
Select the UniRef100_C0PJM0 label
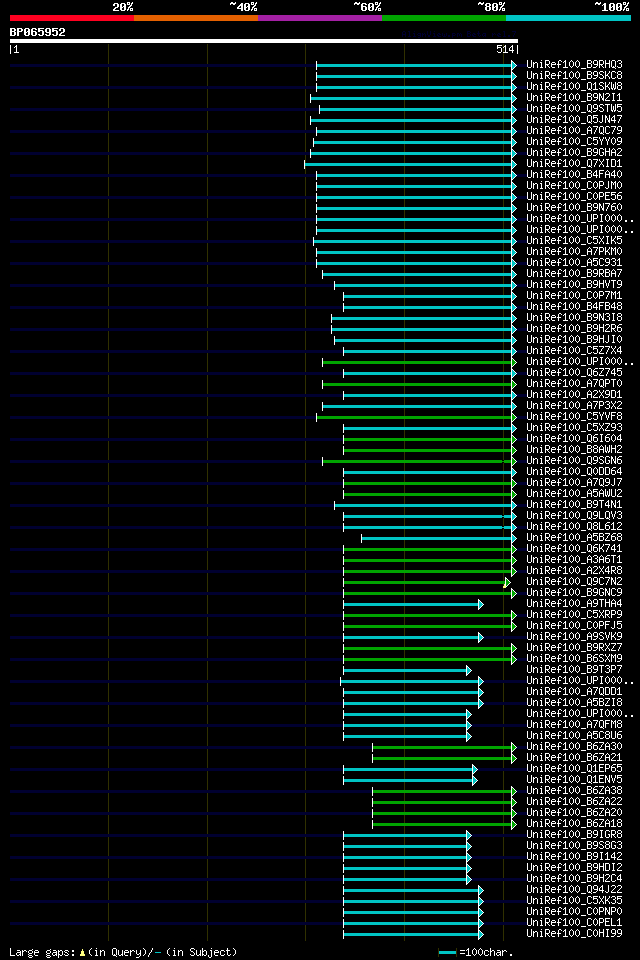(574, 186)
